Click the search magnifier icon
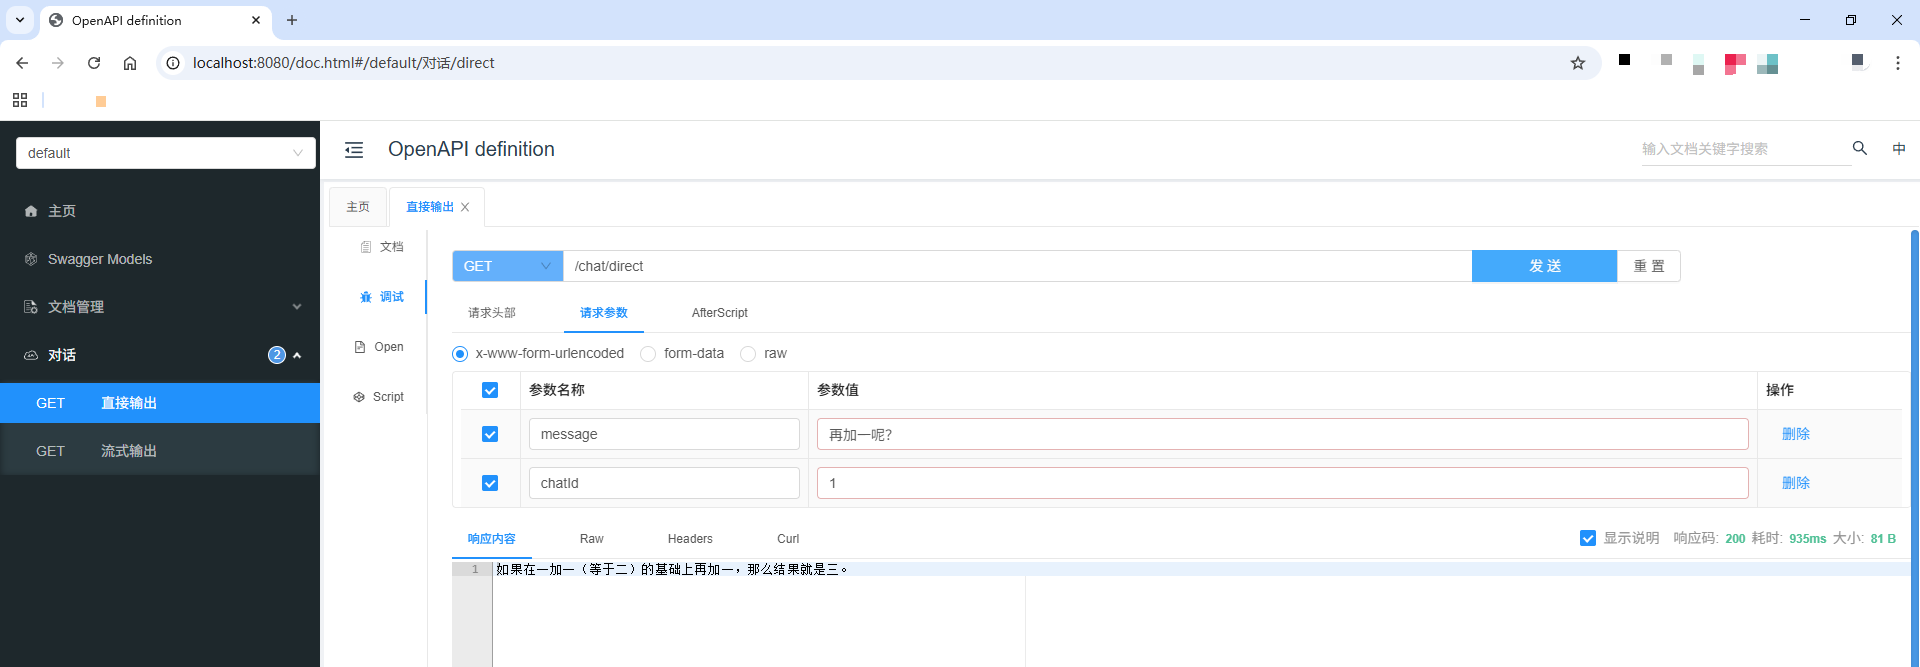The image size is (1920, 667). [x=1860, y=148]
